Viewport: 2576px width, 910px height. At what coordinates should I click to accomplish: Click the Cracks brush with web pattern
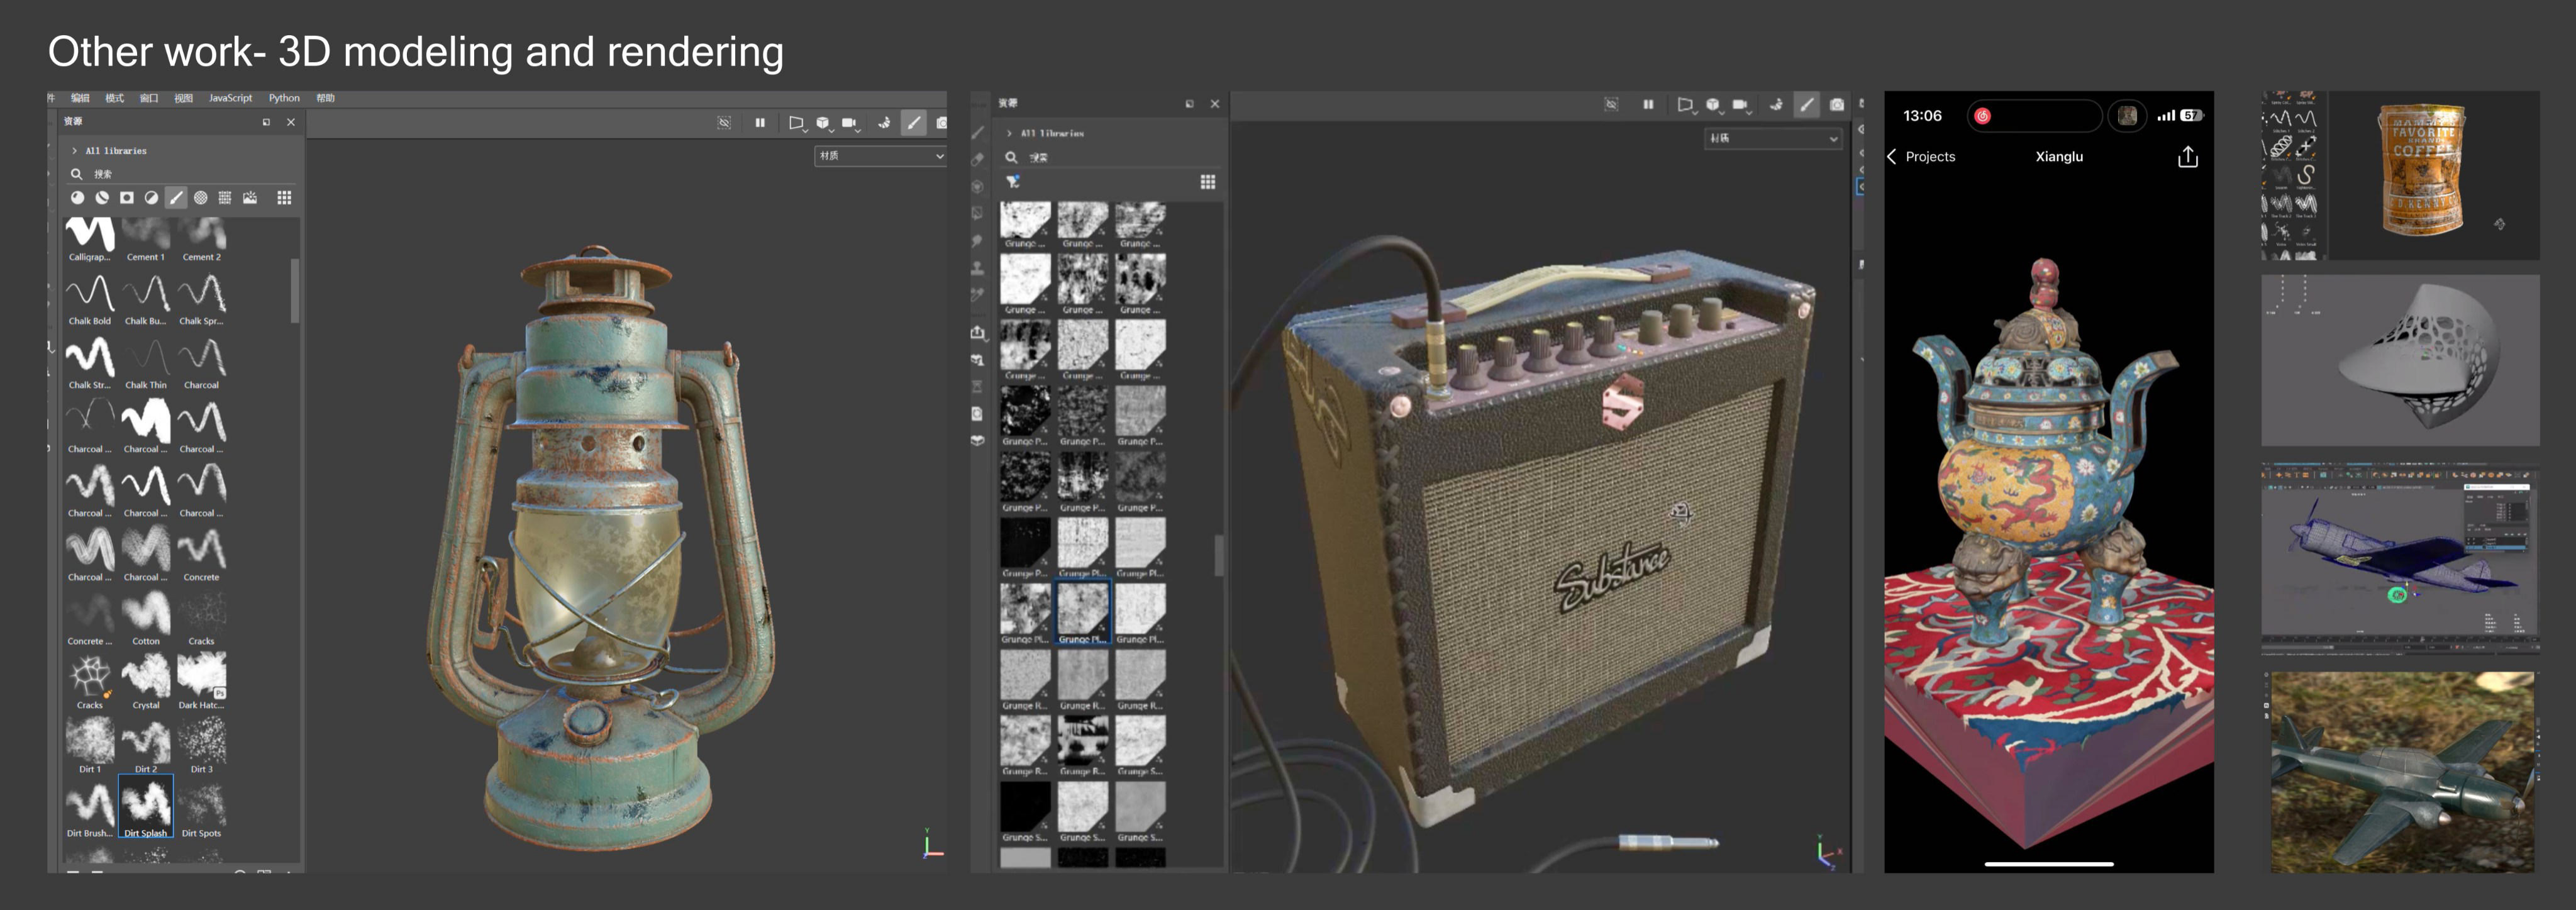[x=90, y=682]
